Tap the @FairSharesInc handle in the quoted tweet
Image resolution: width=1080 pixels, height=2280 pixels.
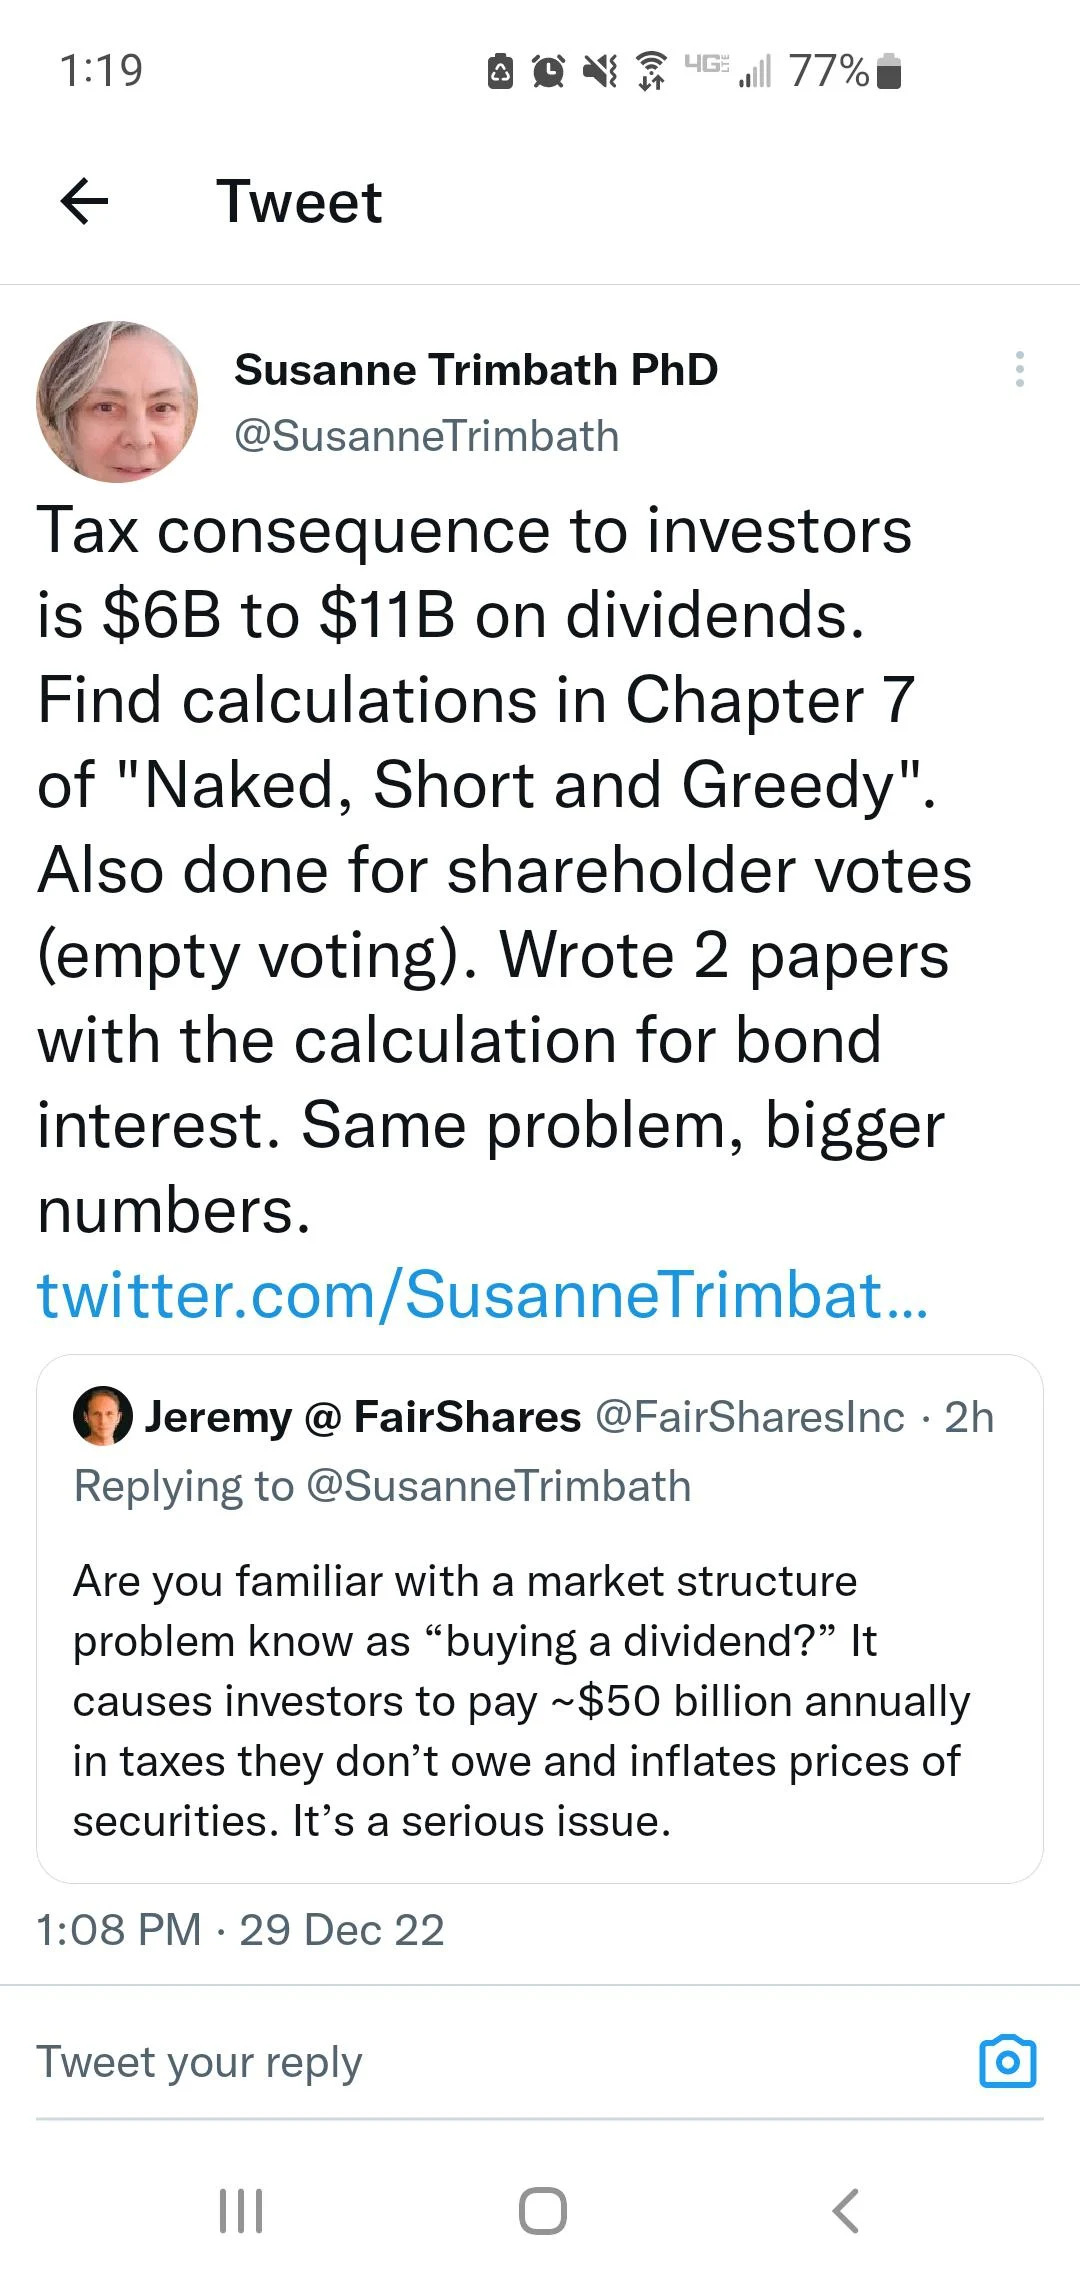[x=750, y=1417]
